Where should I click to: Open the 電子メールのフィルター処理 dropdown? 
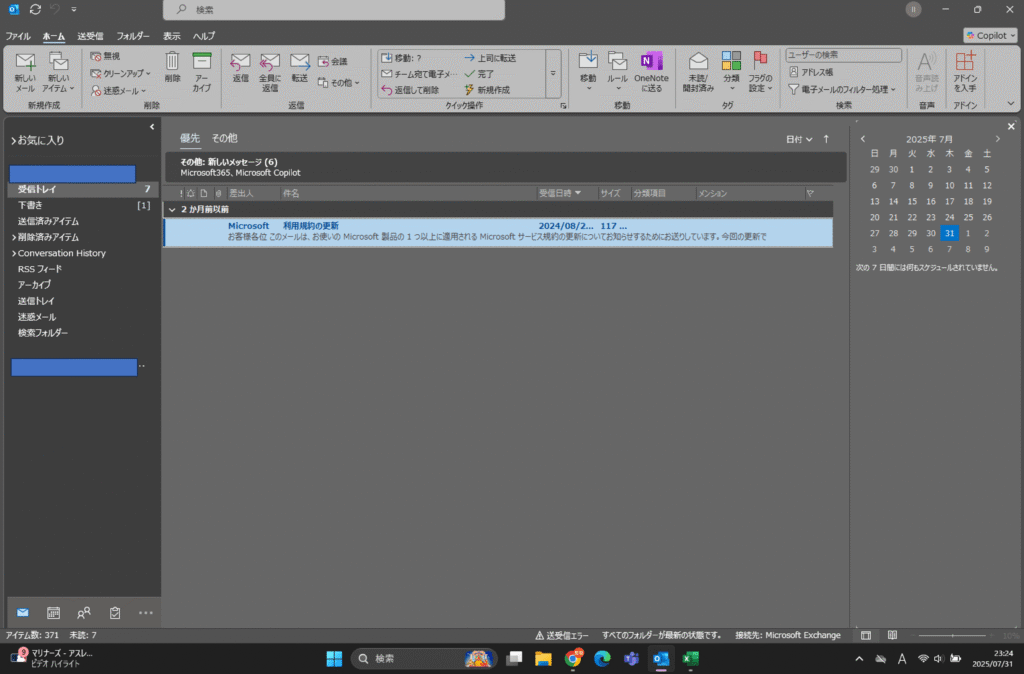(x=842, y=89)
